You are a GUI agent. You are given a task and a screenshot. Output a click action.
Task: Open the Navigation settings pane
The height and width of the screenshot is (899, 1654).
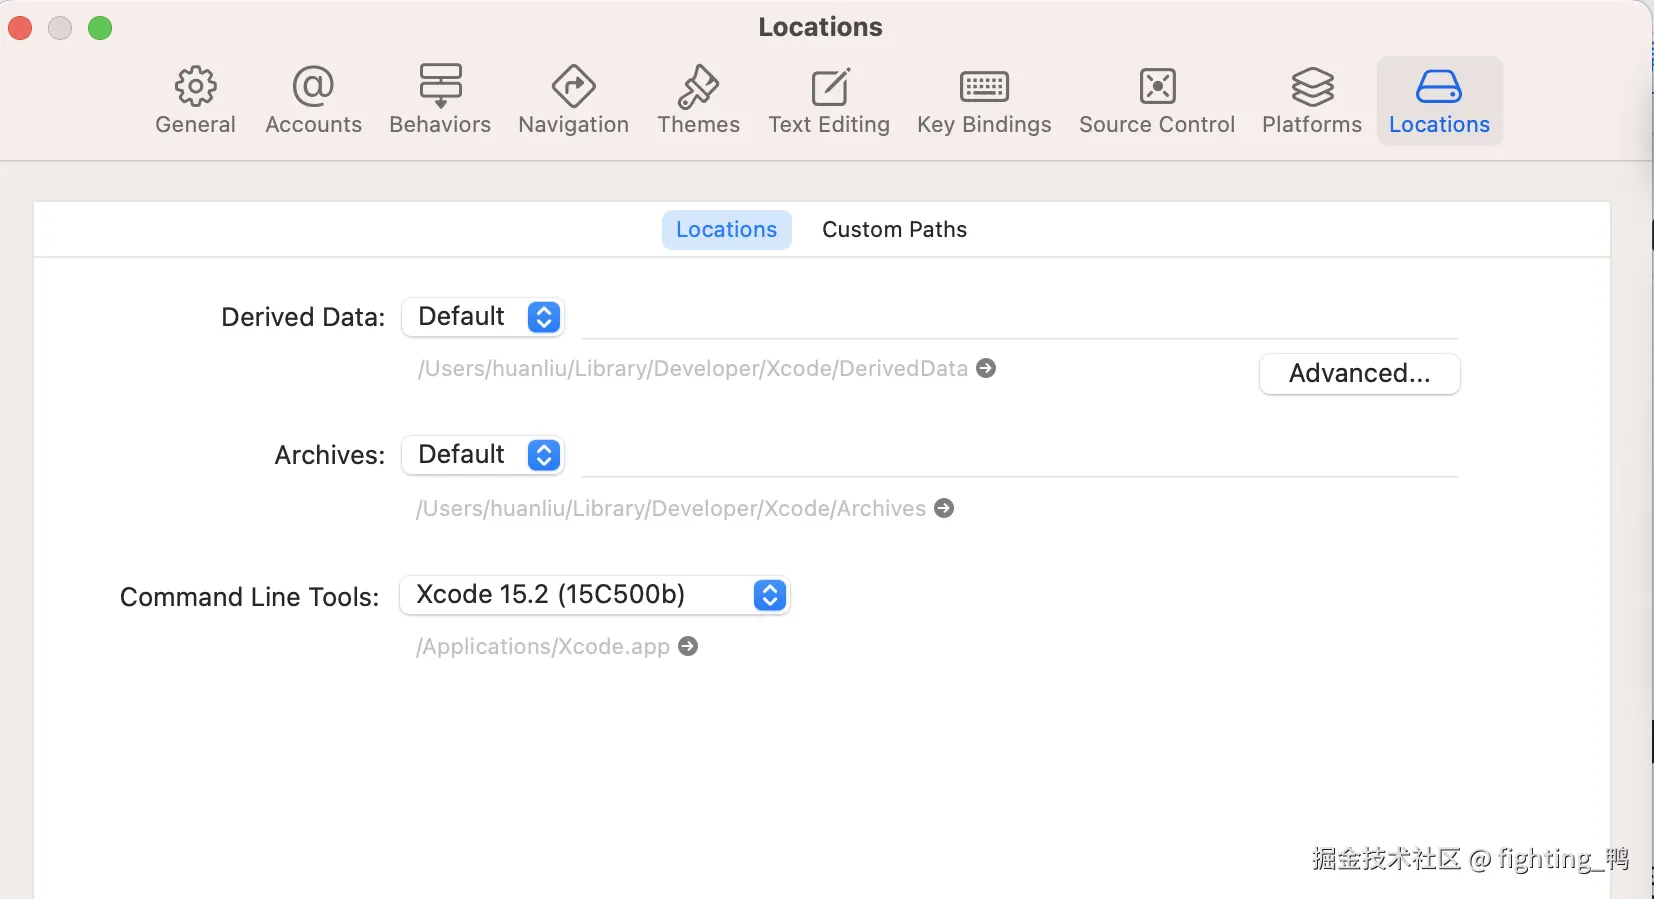(573, 101)
